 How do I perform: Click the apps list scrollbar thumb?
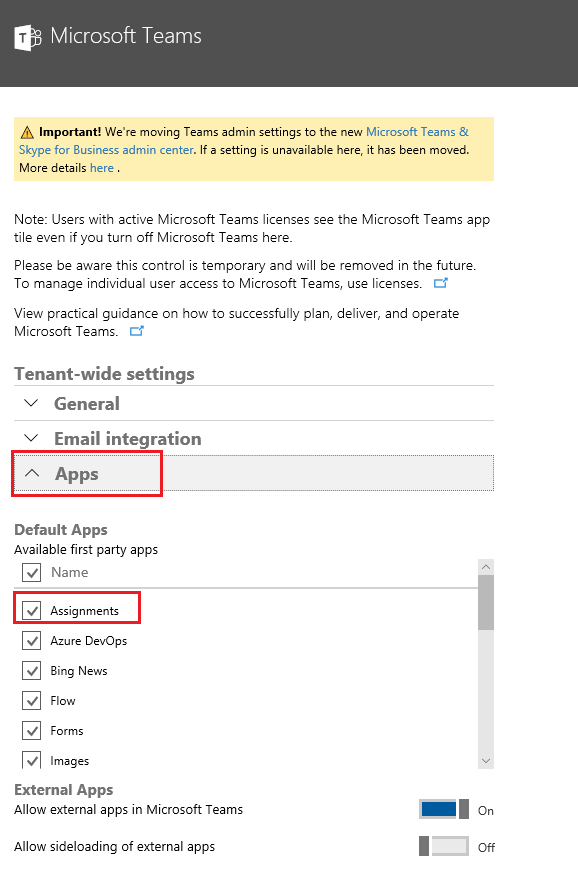point(486,602)
